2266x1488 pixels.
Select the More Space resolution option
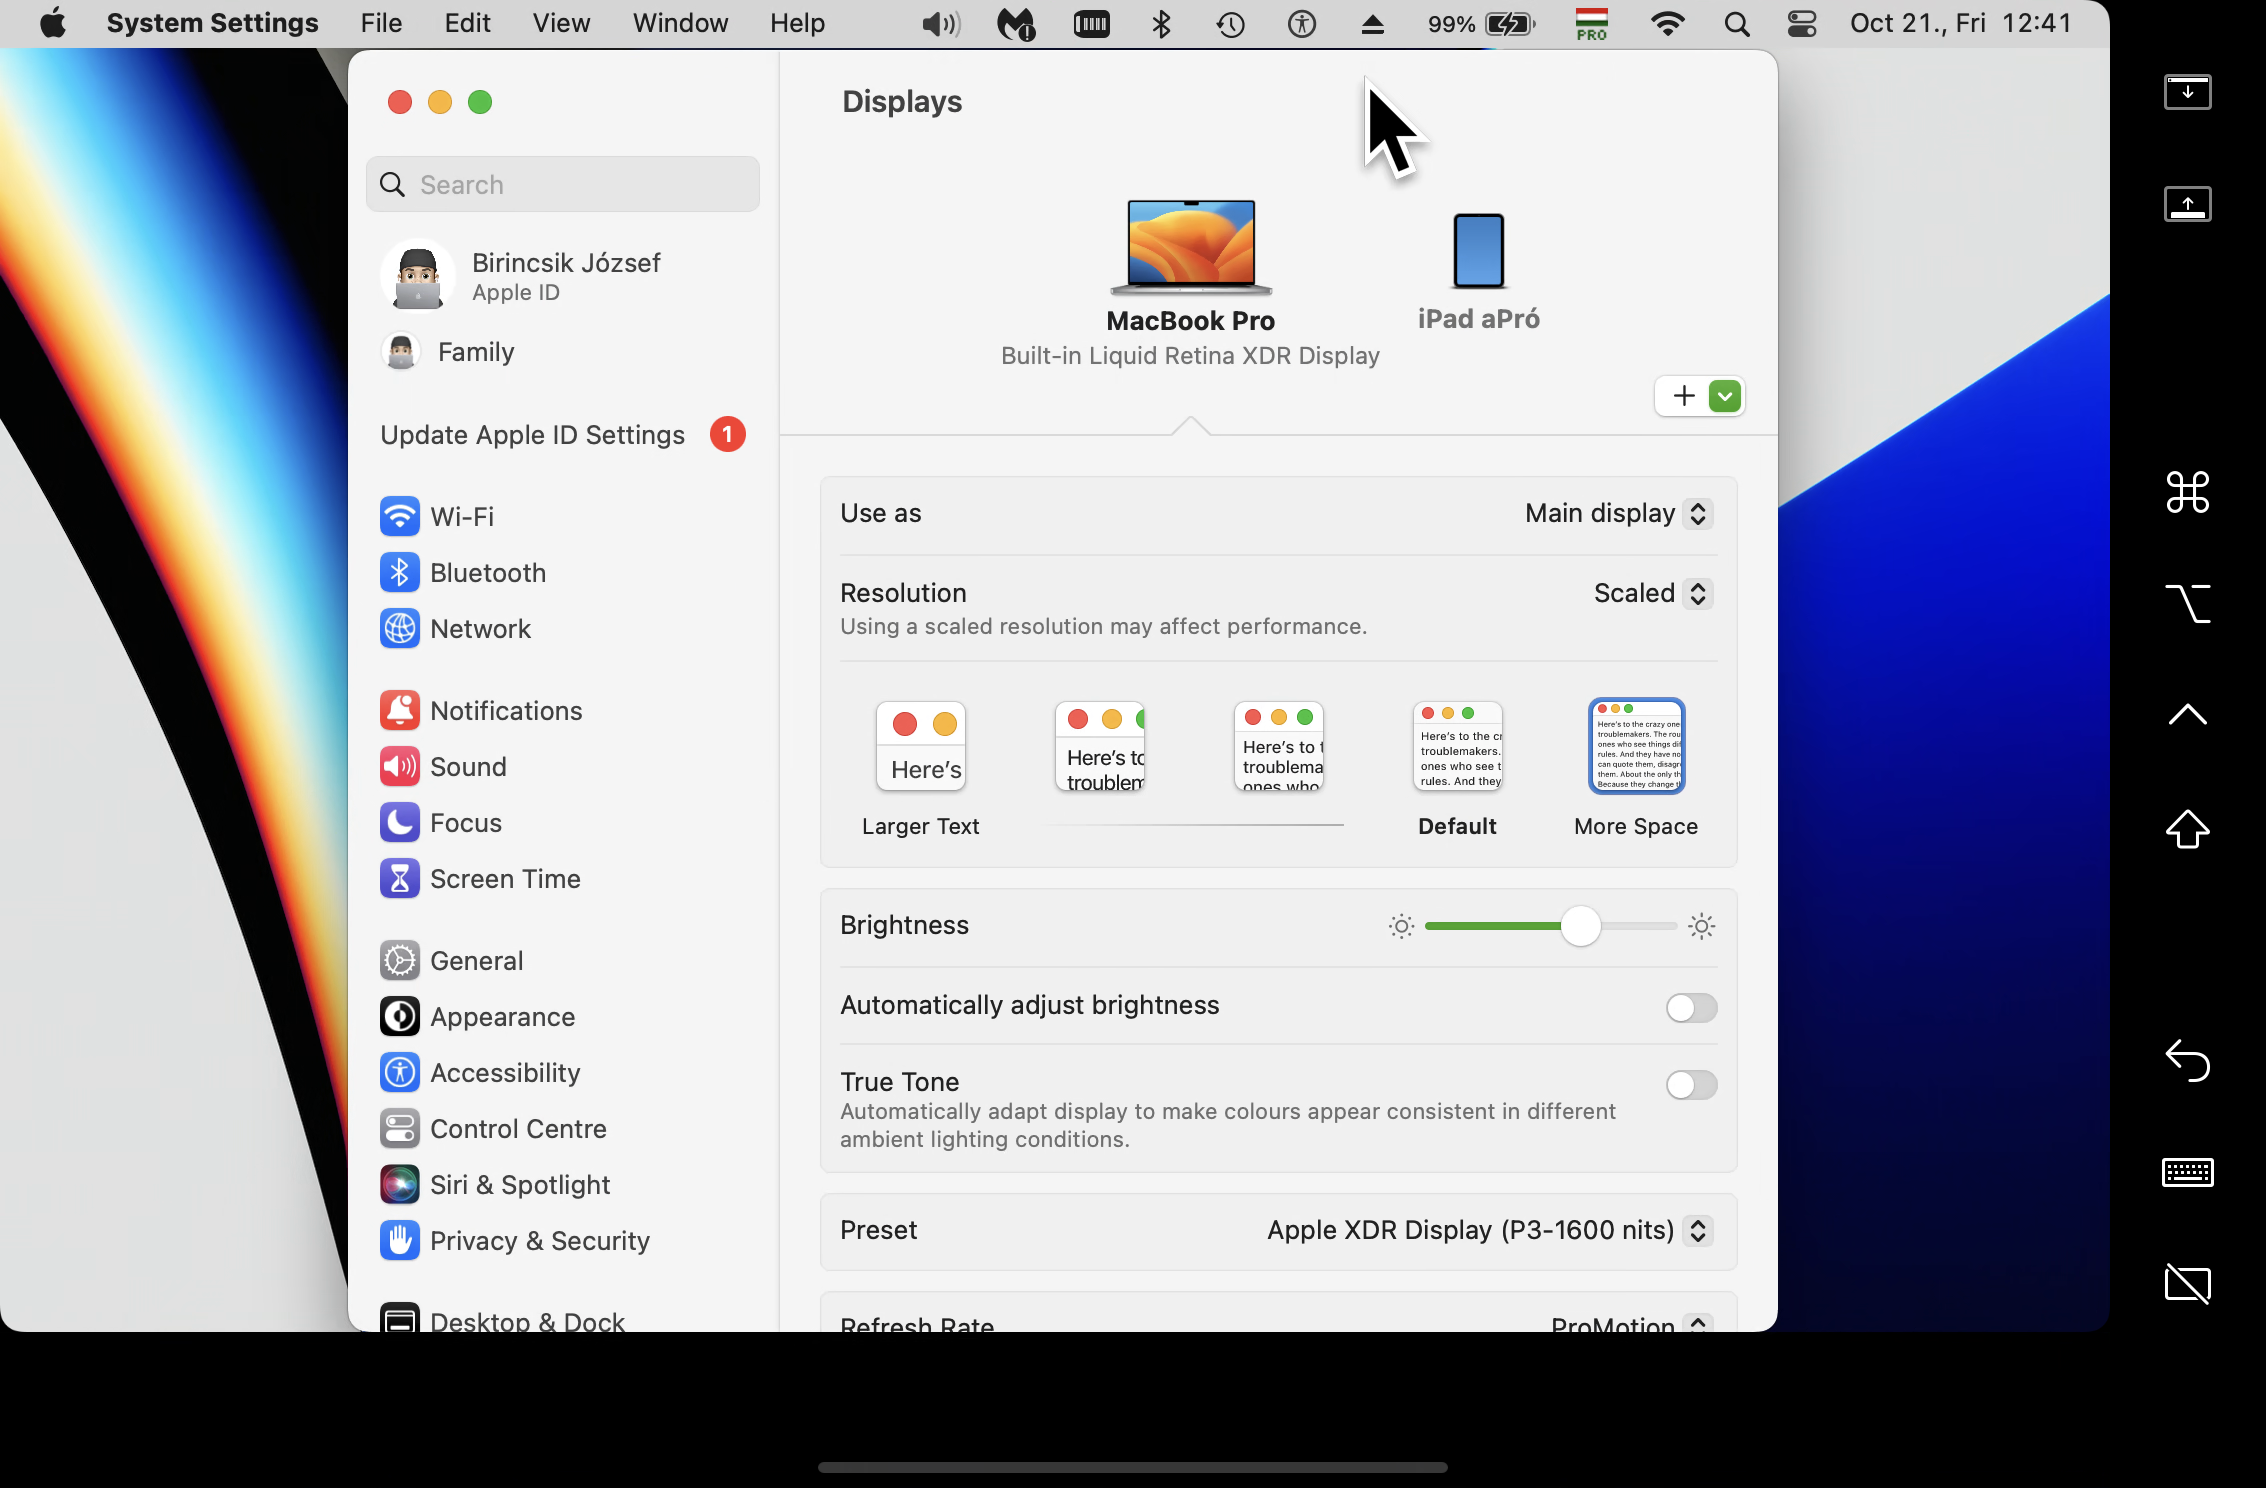coord(1636,746)
